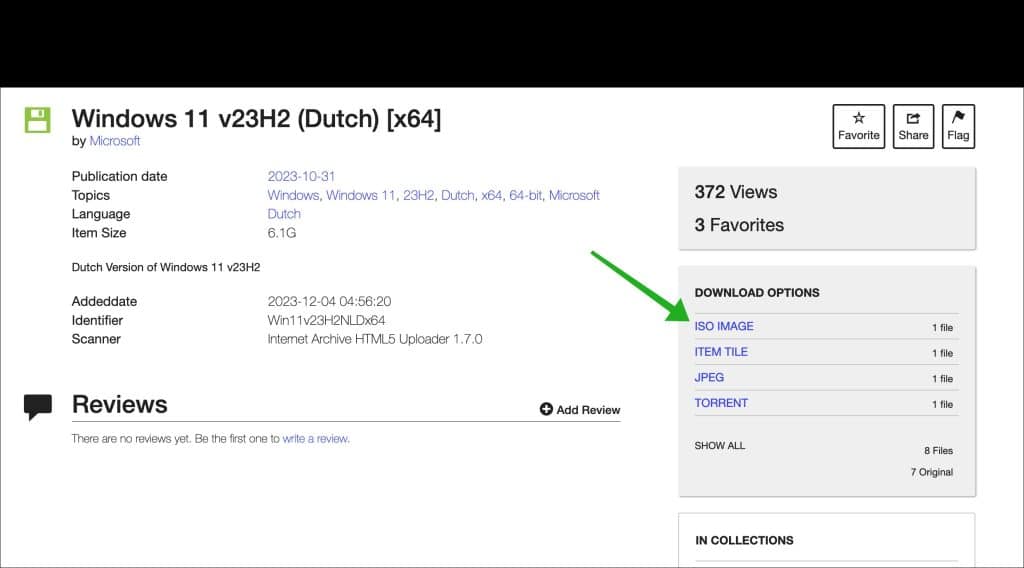Viewport: 1024px width, 568px height.
Task: Click SHOW ALL download options
Action: 720,446
